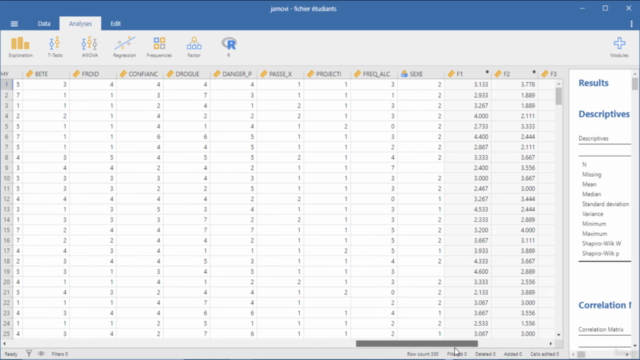Select the PASSE_X column header
The image size is (640, 360).
click(281, 74)
